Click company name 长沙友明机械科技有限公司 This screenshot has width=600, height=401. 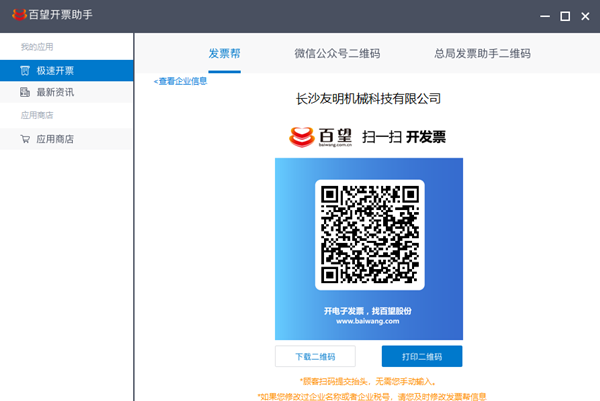coord(368,99)
